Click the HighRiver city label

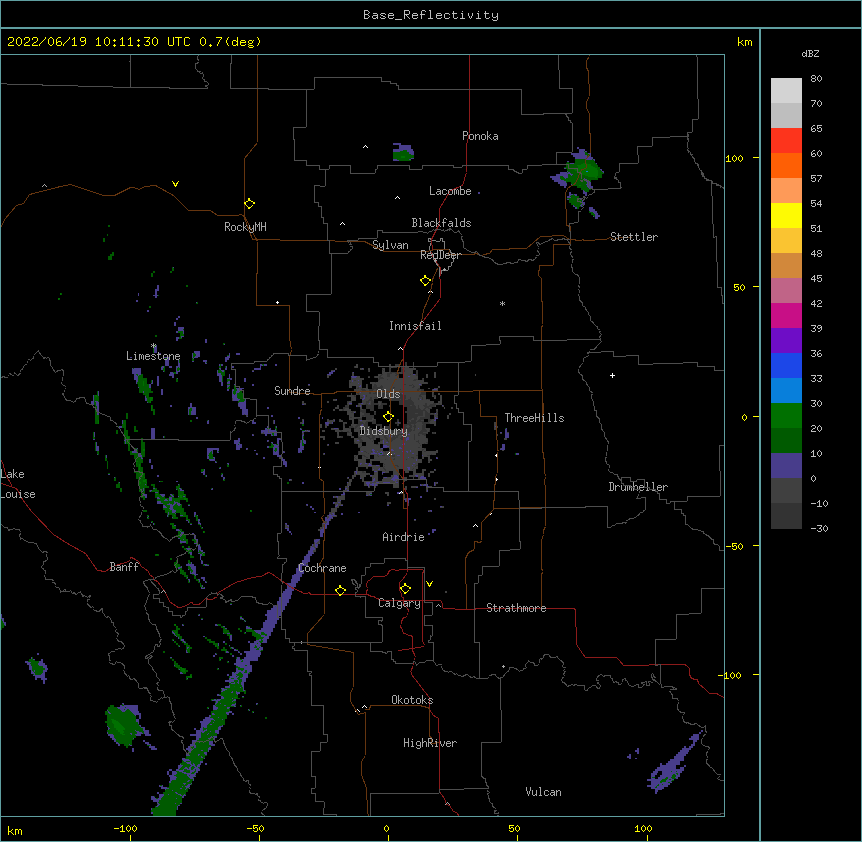pos(430,743)
